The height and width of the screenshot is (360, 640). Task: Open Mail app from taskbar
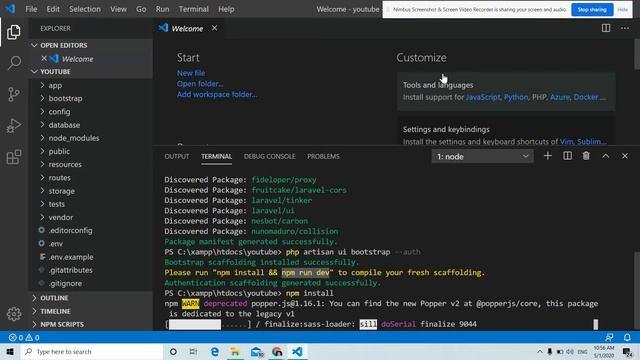point(257,351)
